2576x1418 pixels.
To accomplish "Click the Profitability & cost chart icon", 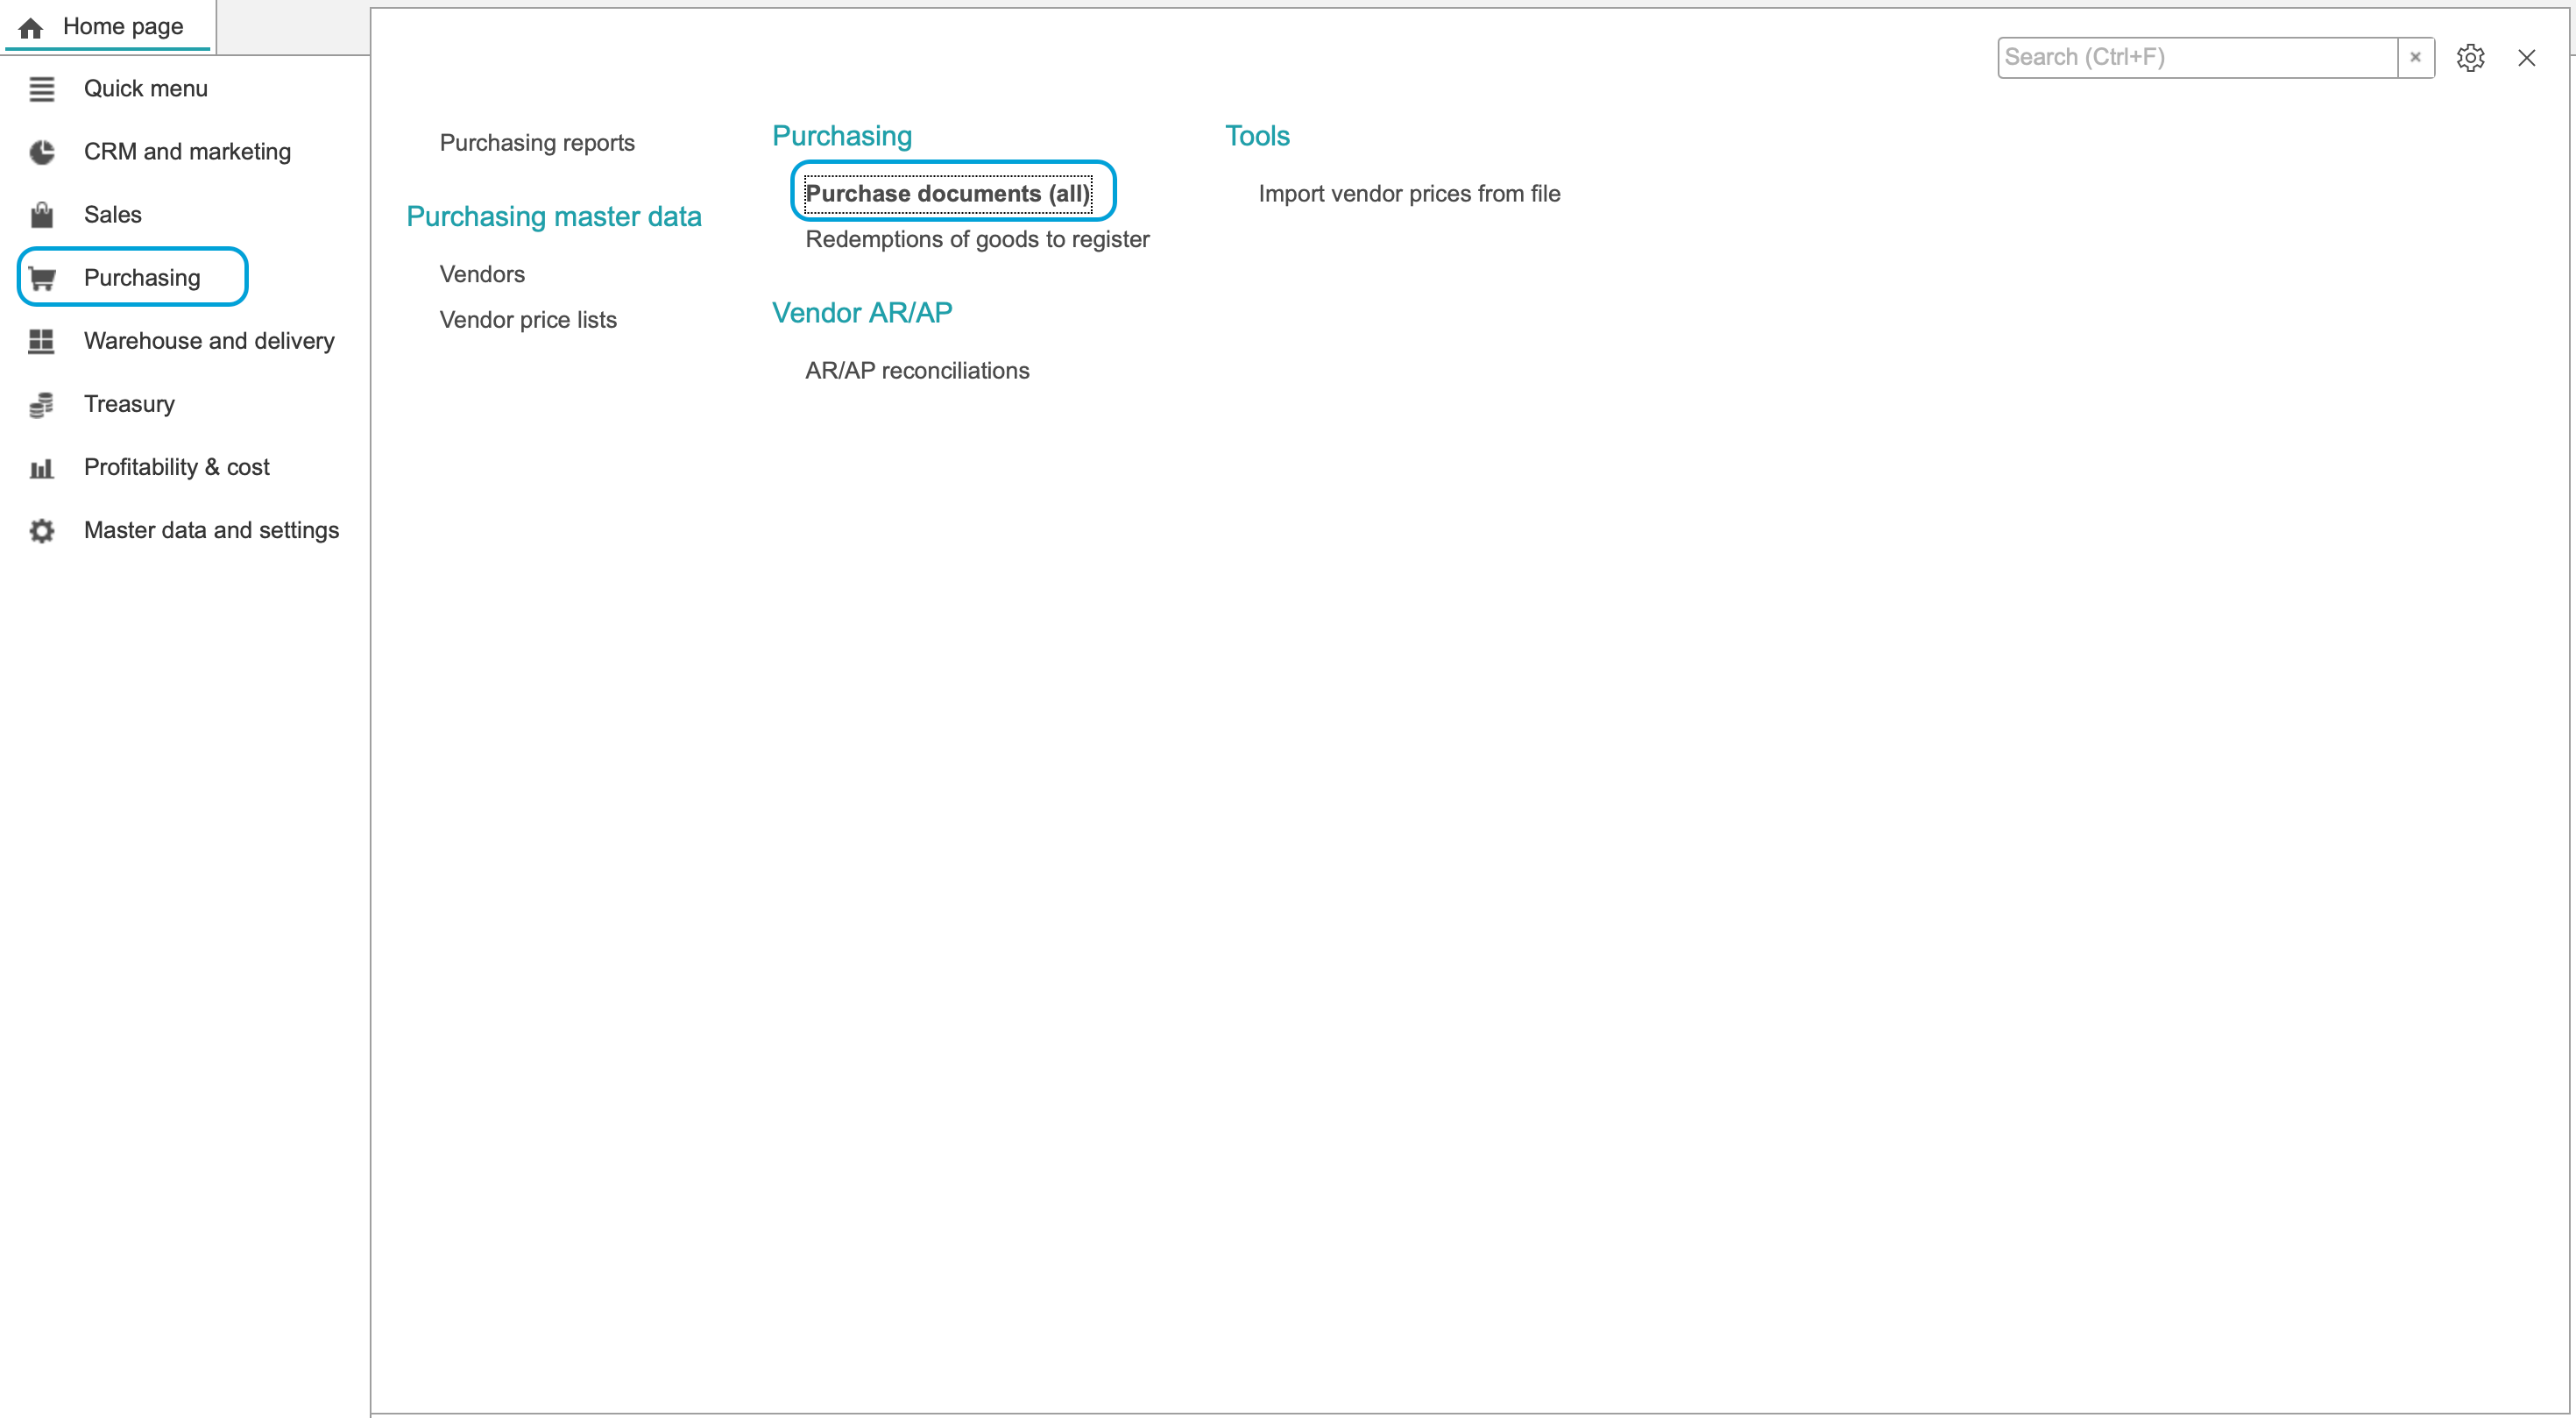I will click(41, 467).
